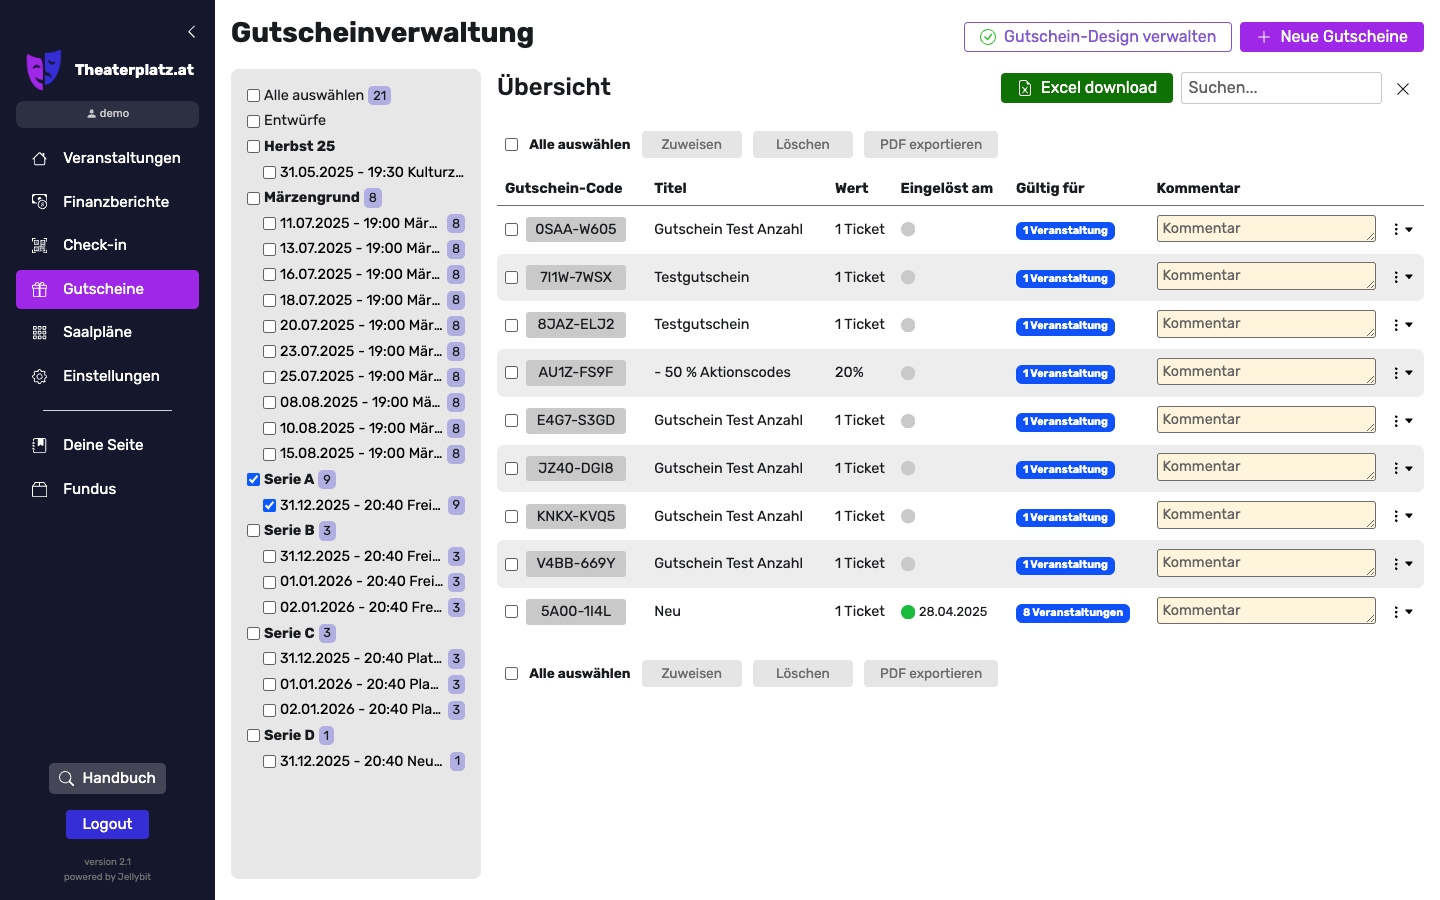Click green redeemed status dot for 5A00-1I4L
Screen dimensions: 1440x900
tap(908, 612)
